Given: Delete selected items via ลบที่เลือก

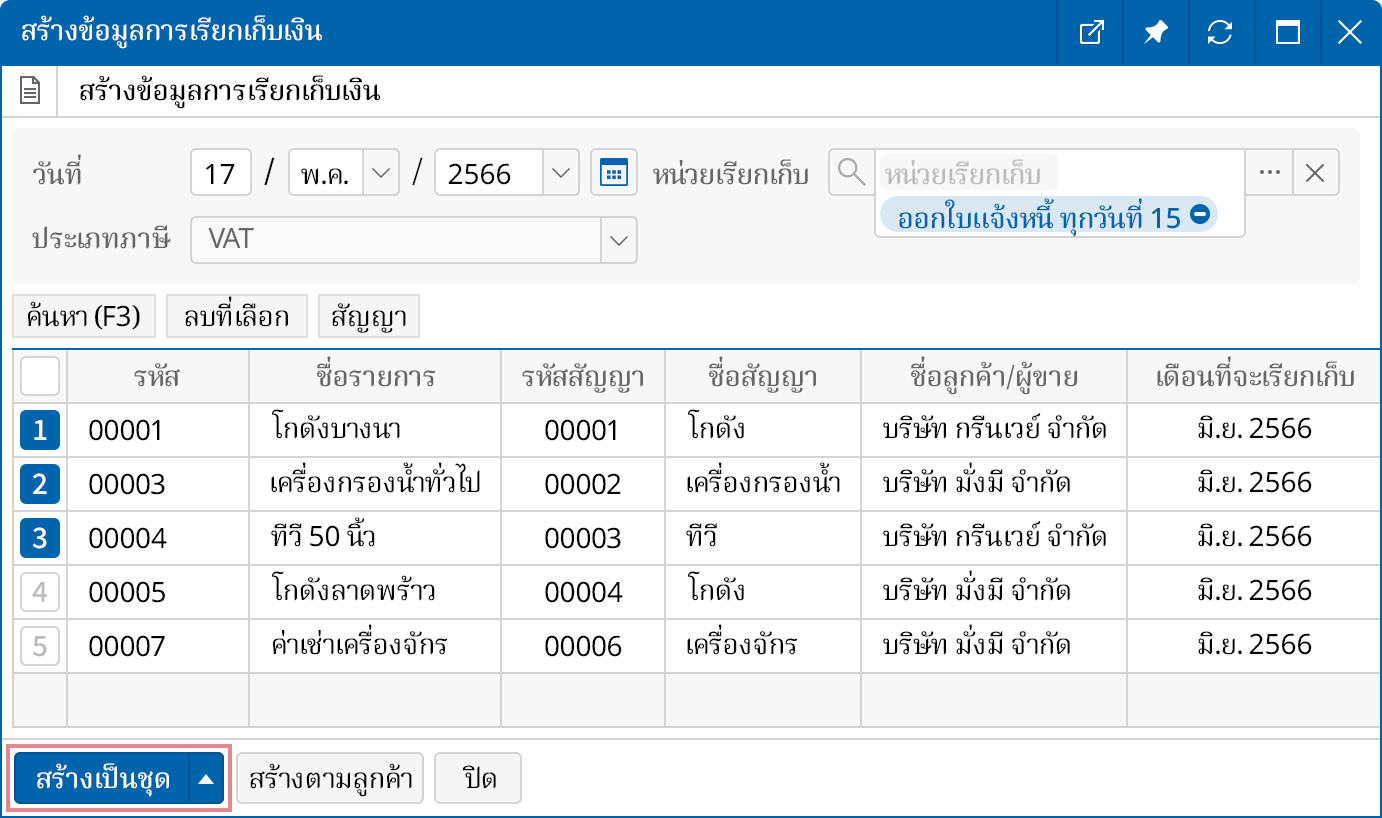Looking at the screenshot, I should tap(236, 315).
